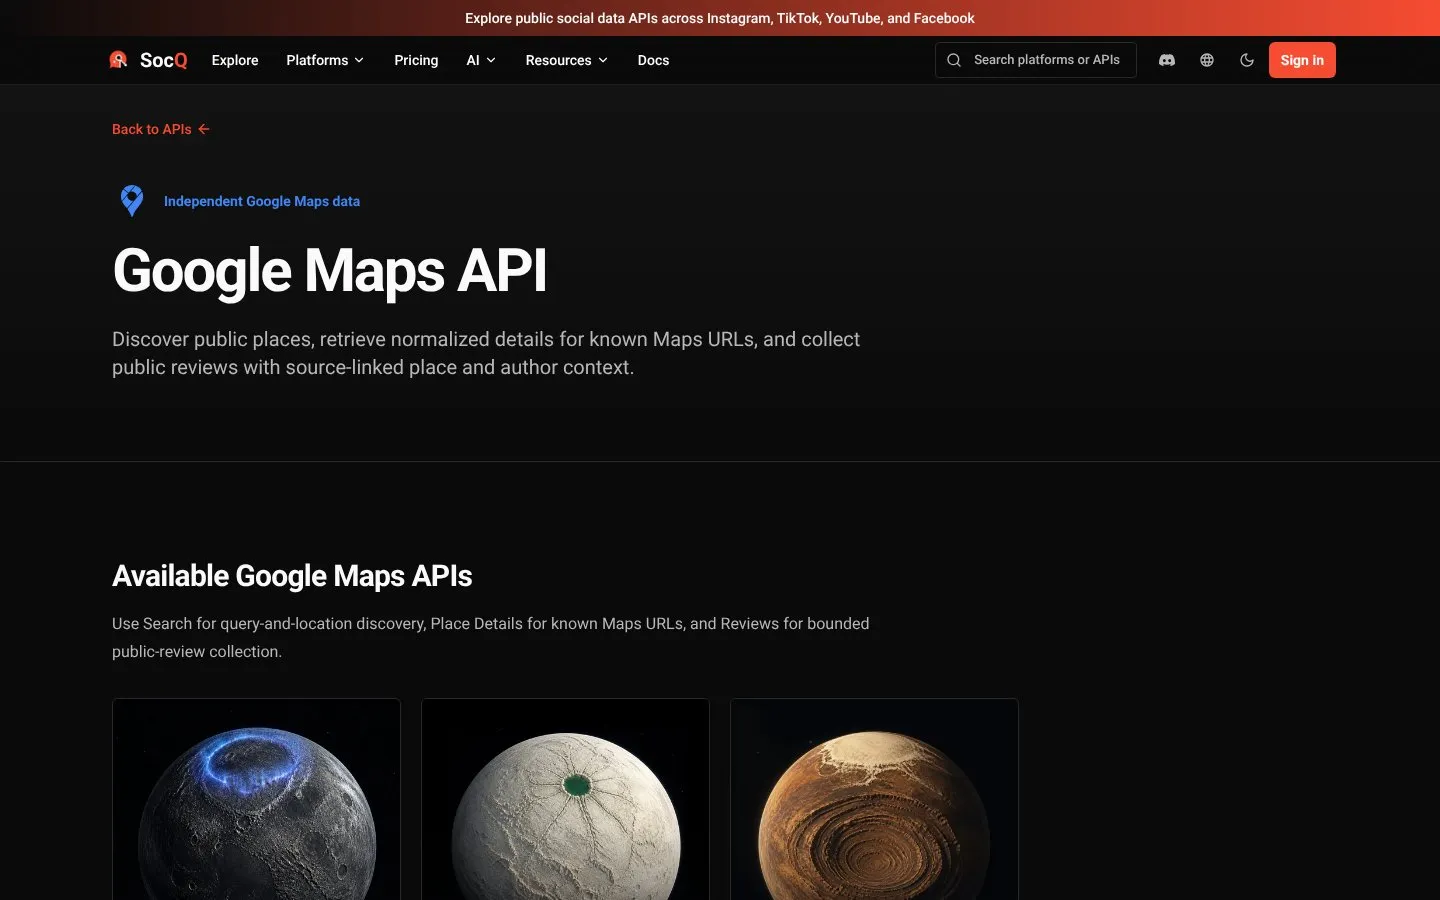Open the Discord community icon
The image size is (1440, 900).
click(1166, 60)
